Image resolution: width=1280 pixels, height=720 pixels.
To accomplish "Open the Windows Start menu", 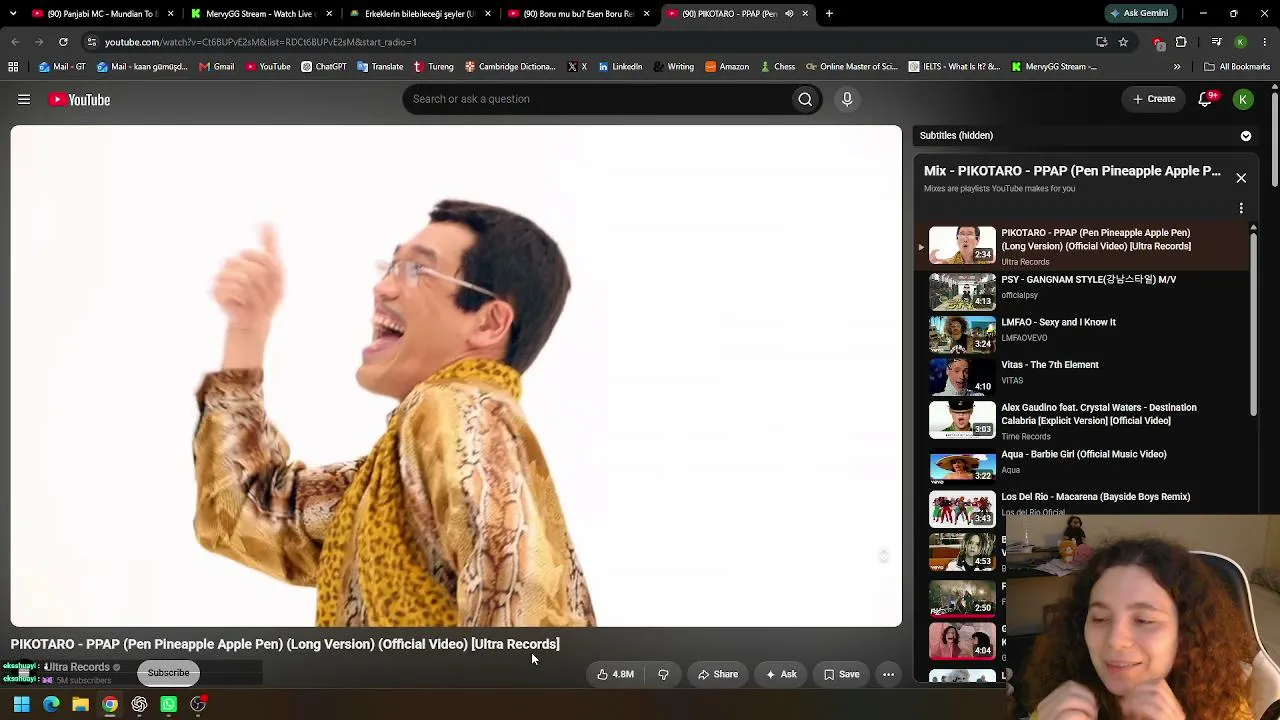I will click(21, 705).
